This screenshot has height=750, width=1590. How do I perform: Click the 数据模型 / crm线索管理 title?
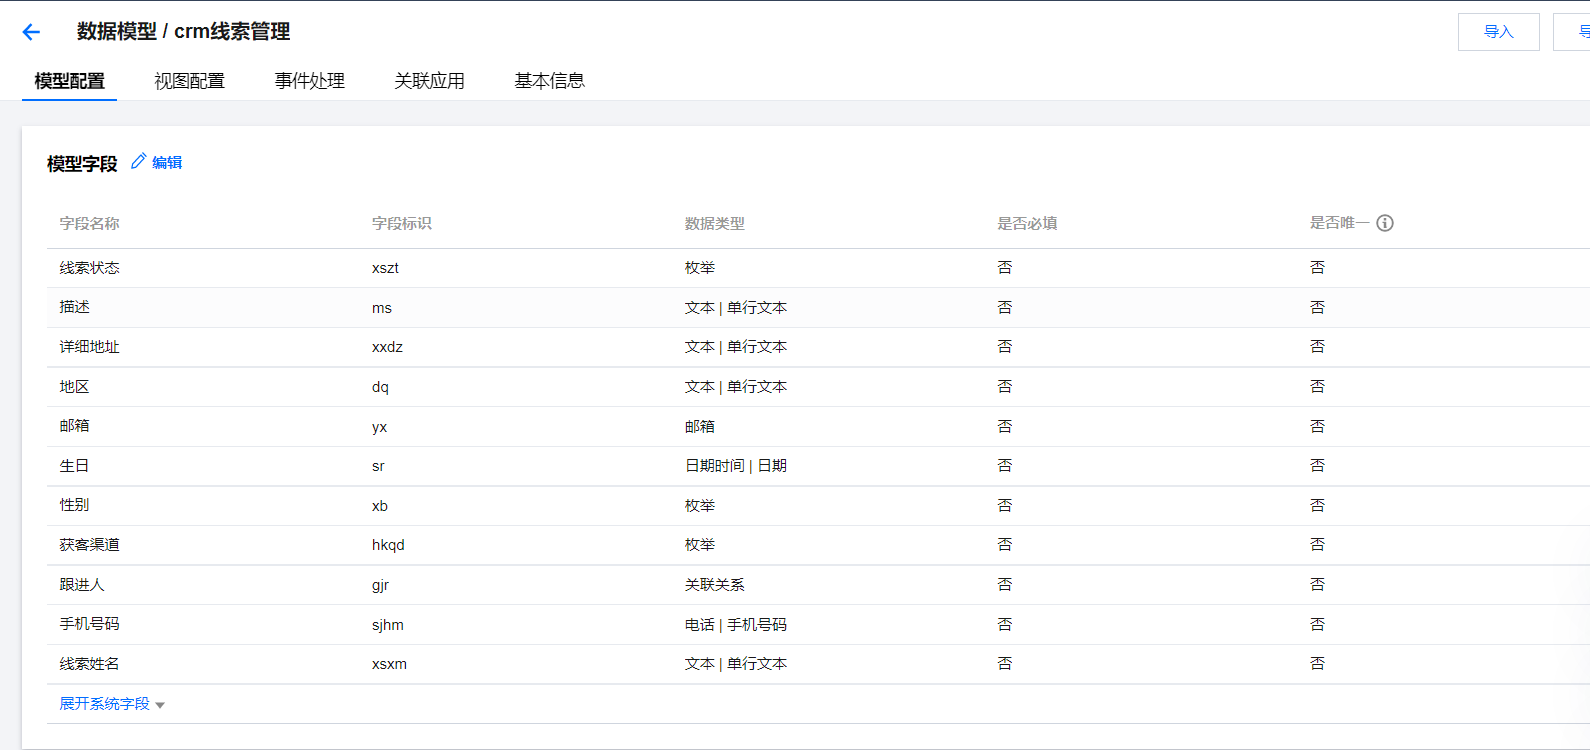point(183,32)
